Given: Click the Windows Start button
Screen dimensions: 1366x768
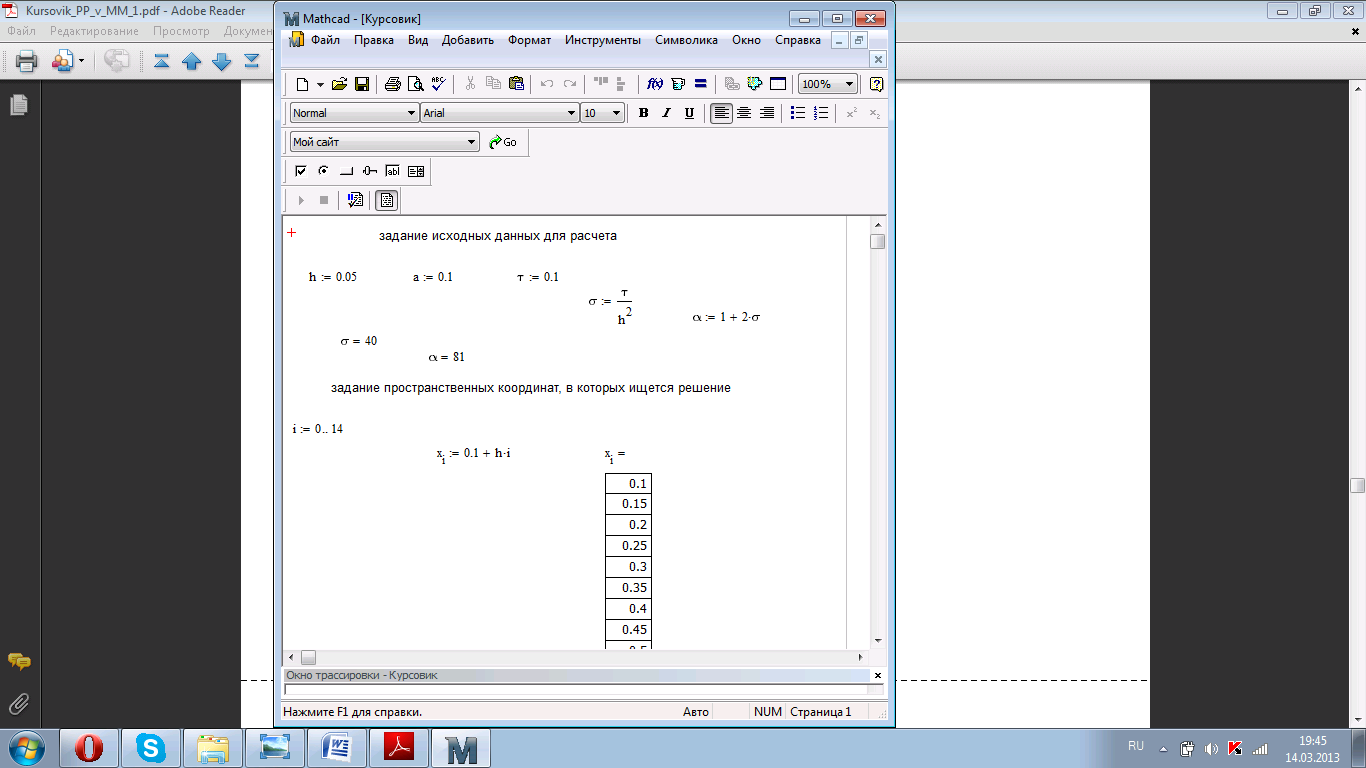Looking at the screenshot, I should tap(25, 747).
